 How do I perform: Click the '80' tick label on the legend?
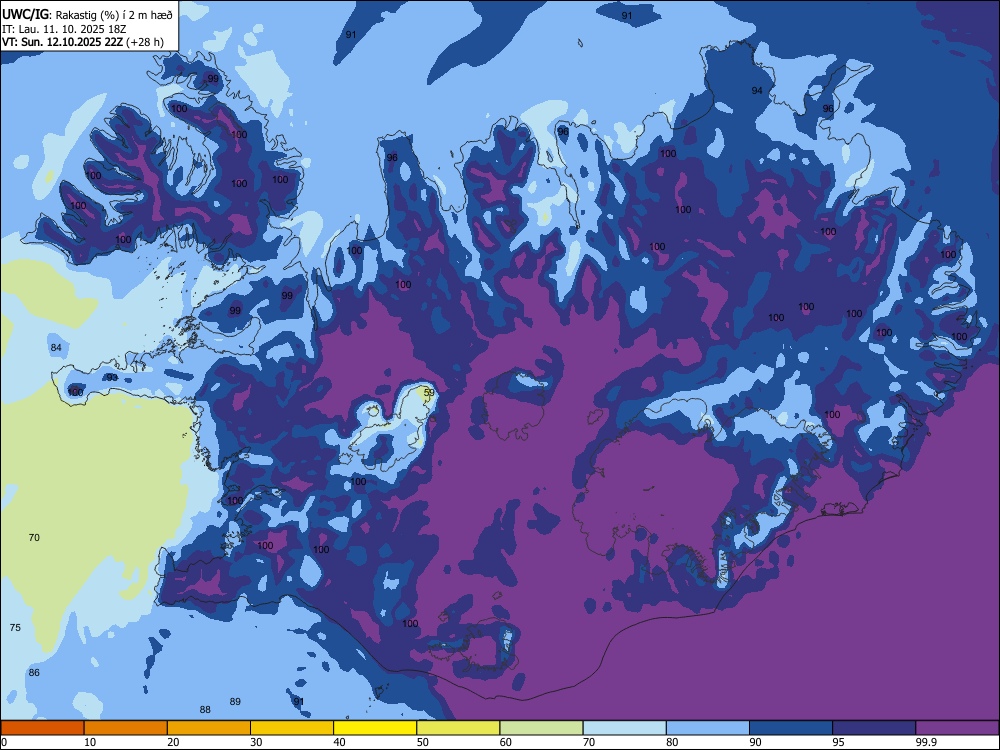(x=672, y=742)
